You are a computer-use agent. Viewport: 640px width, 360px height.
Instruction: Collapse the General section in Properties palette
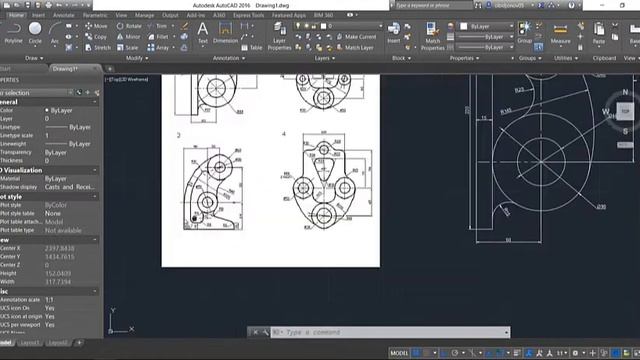pyautogui.click(x=95, y=102)
